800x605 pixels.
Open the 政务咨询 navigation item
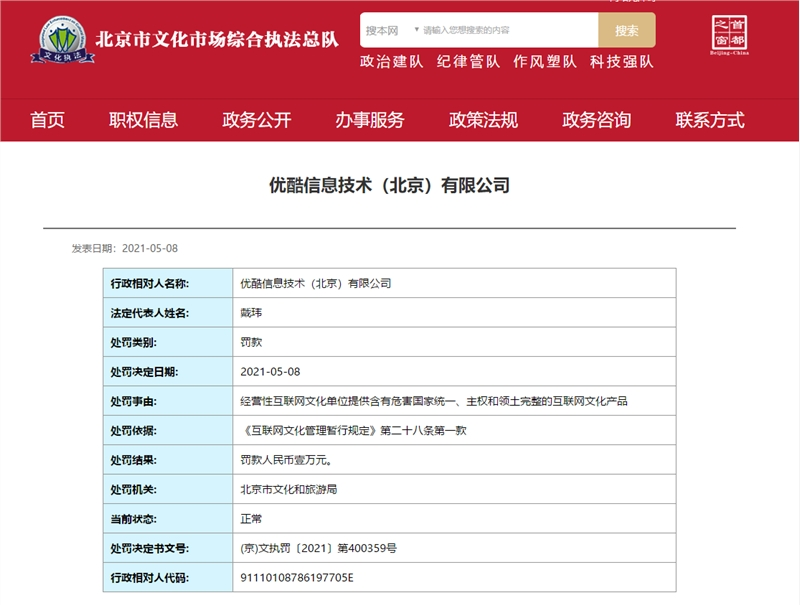pos(596,120)
